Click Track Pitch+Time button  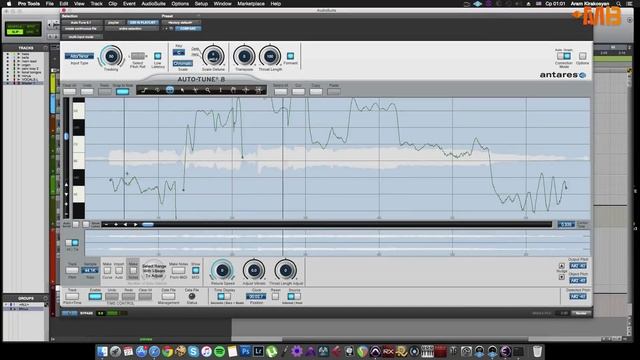tap(72, 296)
